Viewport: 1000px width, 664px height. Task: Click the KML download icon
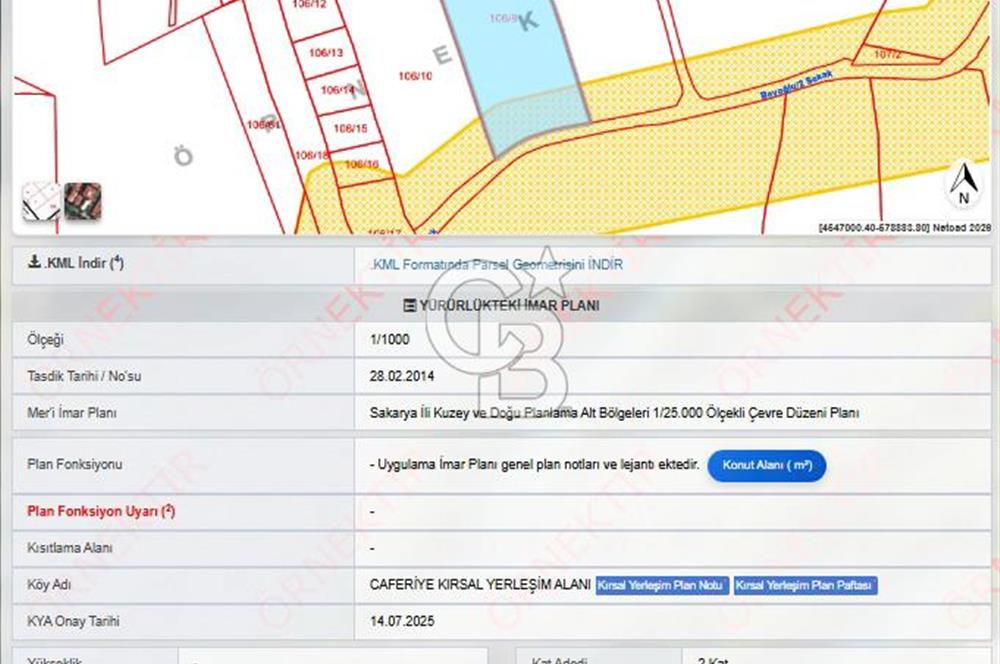point(34,262)
